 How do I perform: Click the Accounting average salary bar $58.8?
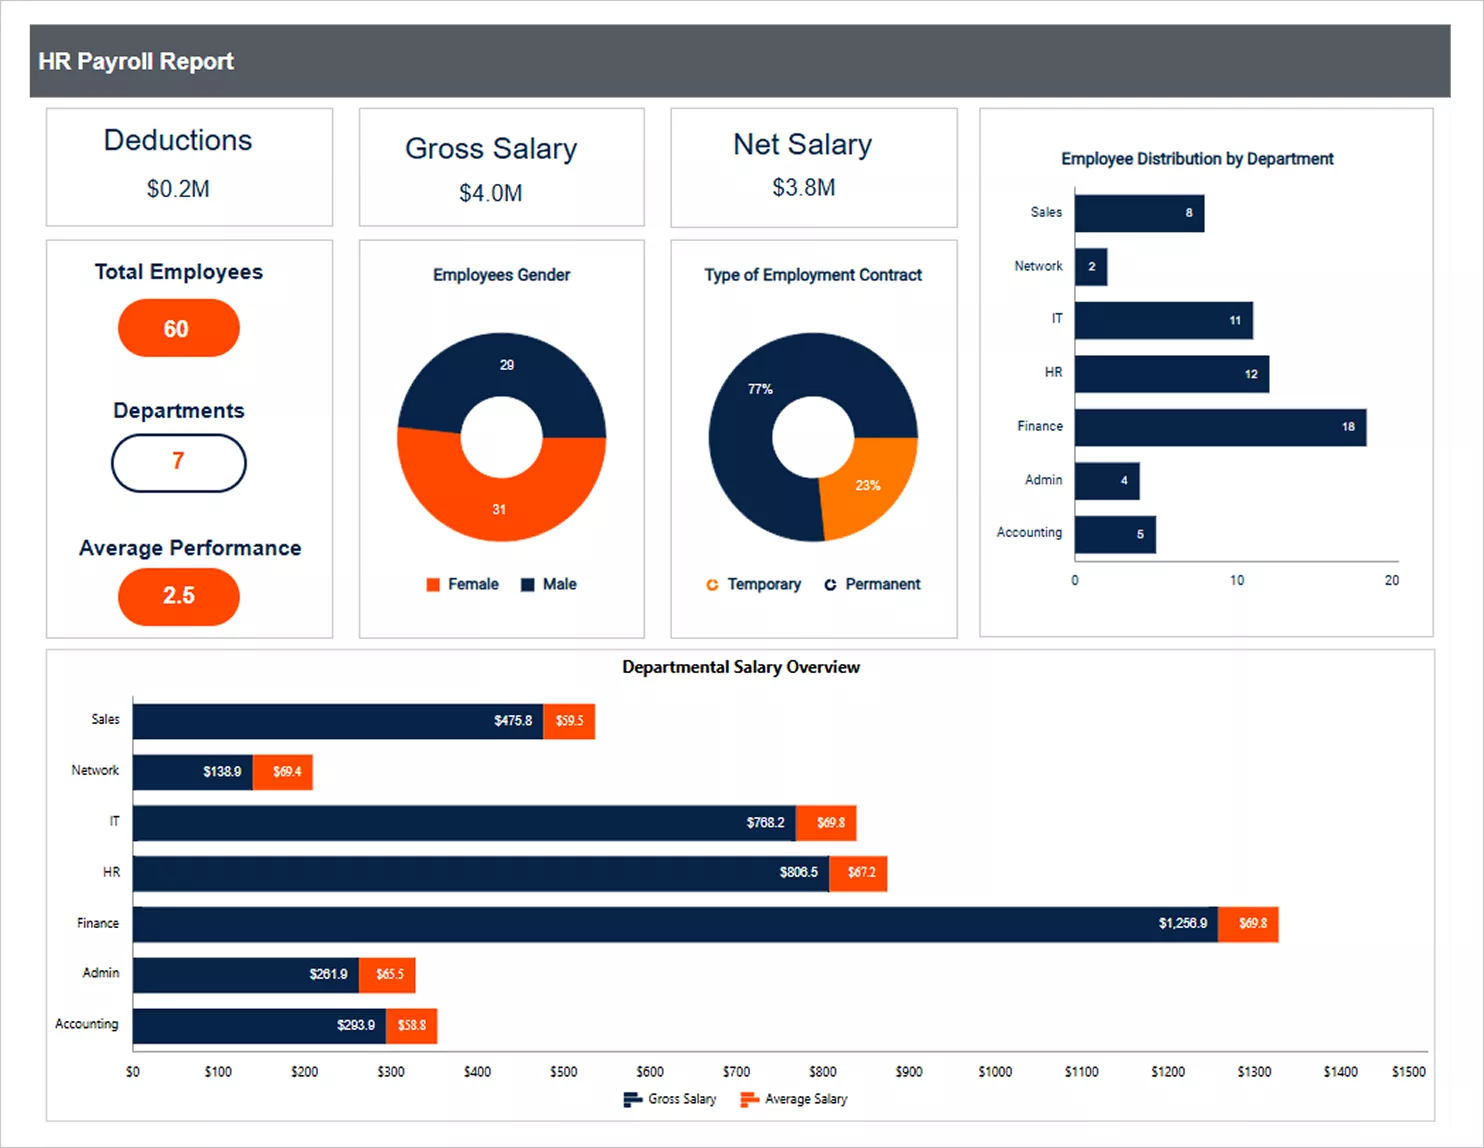[412, 1026]
